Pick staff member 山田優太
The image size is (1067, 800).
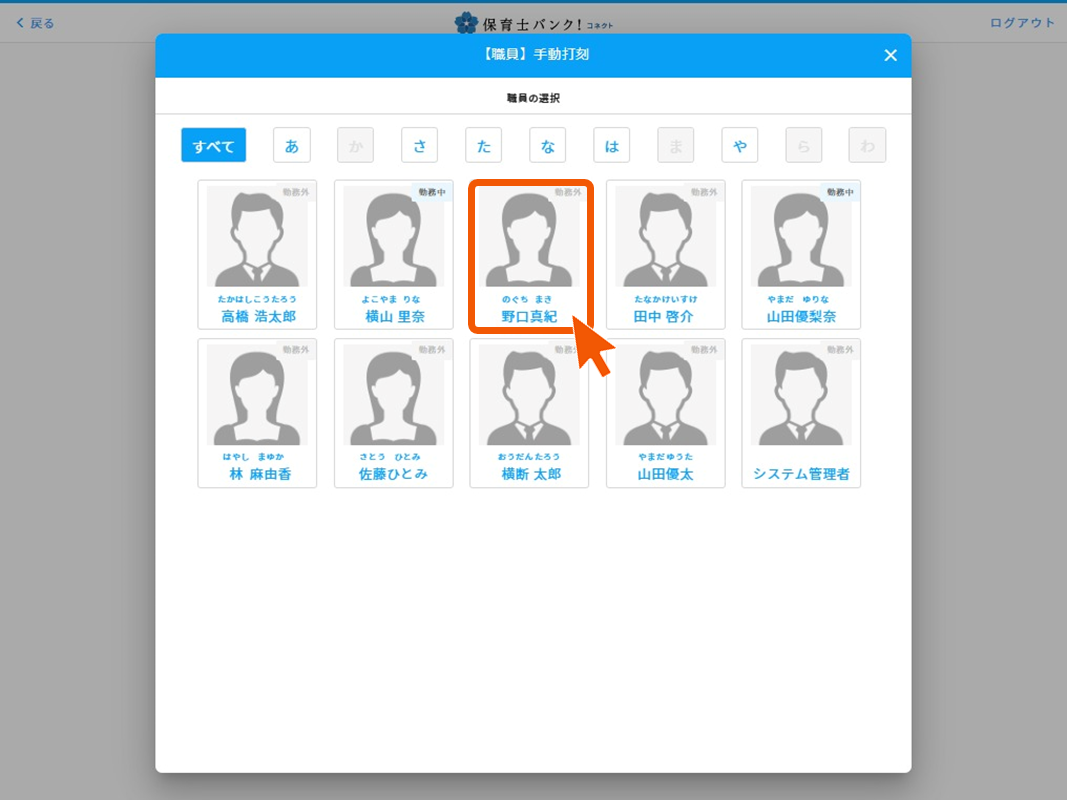pyautogui.click(x=665, y=412)
